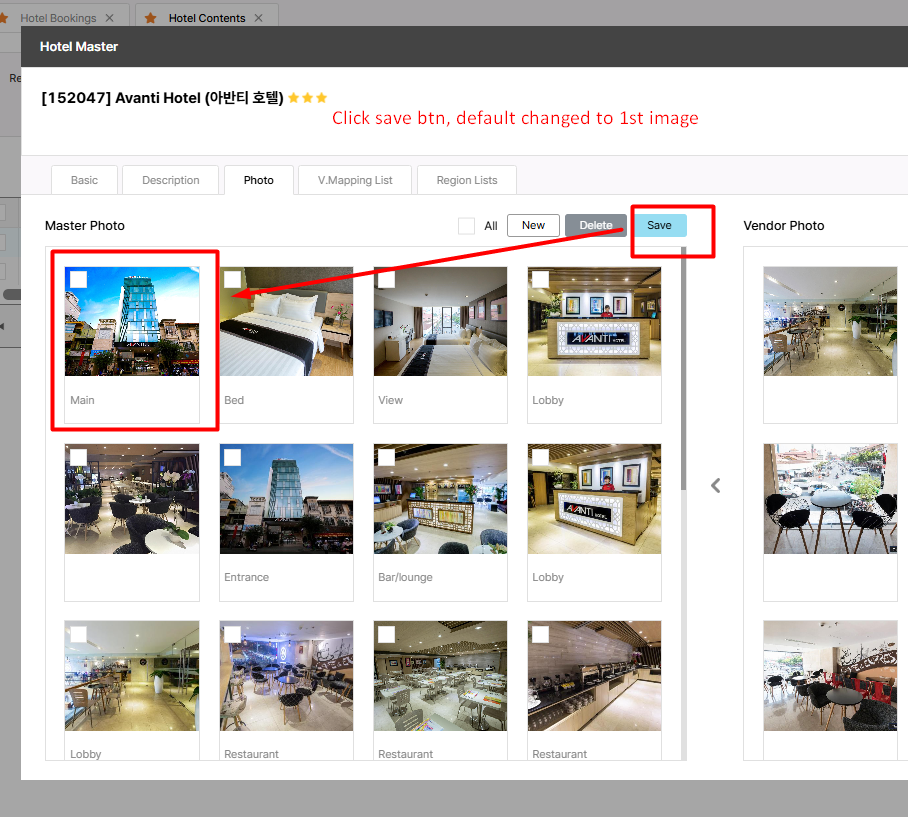Check the Main photo checkbox
The image size is (908, 817).
pos(78,280)
